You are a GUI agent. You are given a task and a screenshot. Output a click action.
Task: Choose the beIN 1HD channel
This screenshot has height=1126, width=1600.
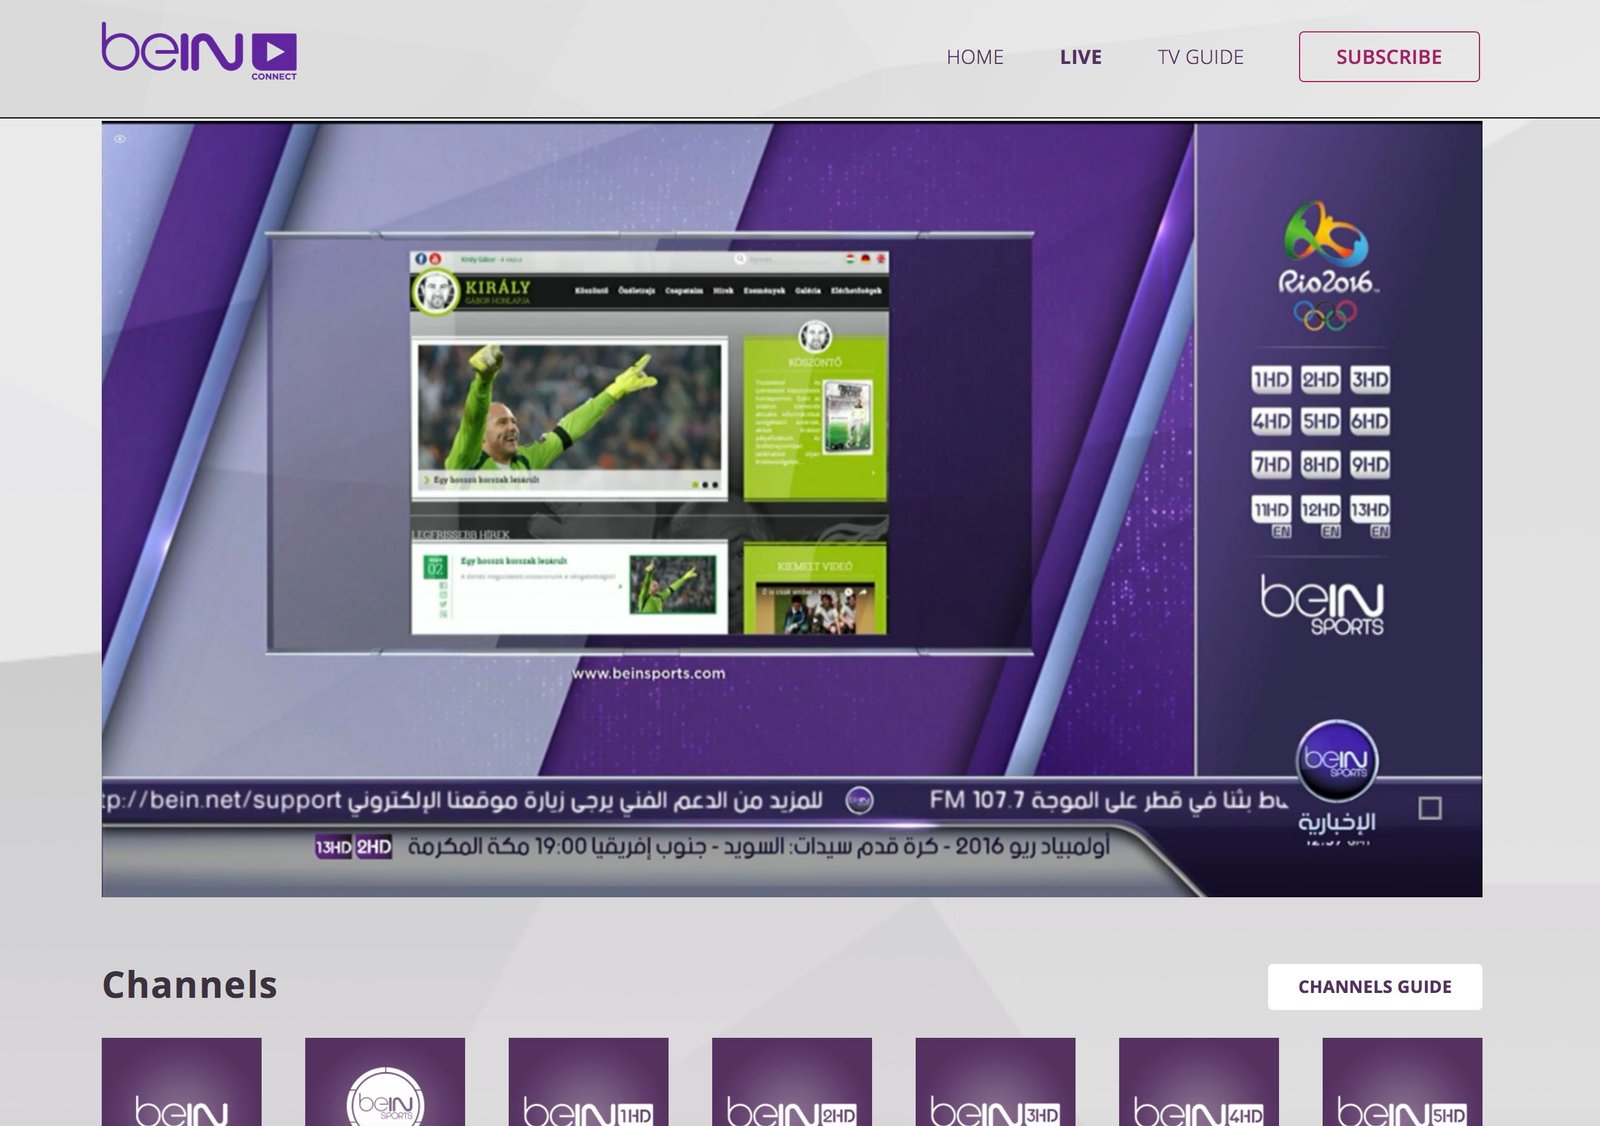click(x=589, y=1082)
